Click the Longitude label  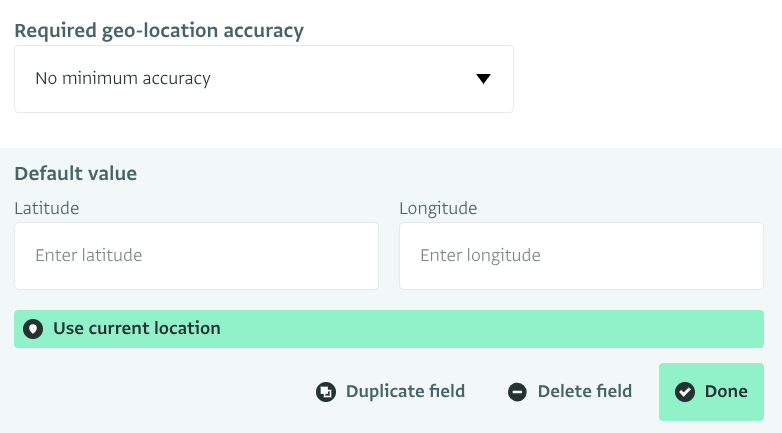438,209
